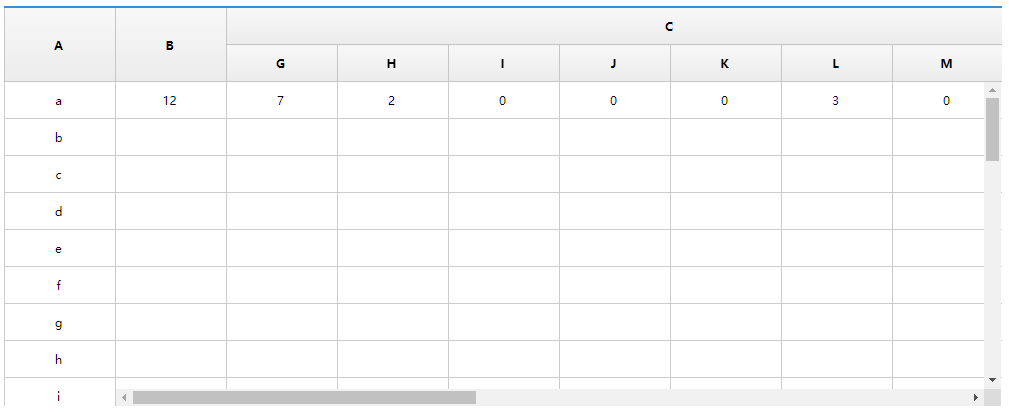The width and height of the screenshot is (1009, 420).
Task: Select column header B
Action: 171,45
